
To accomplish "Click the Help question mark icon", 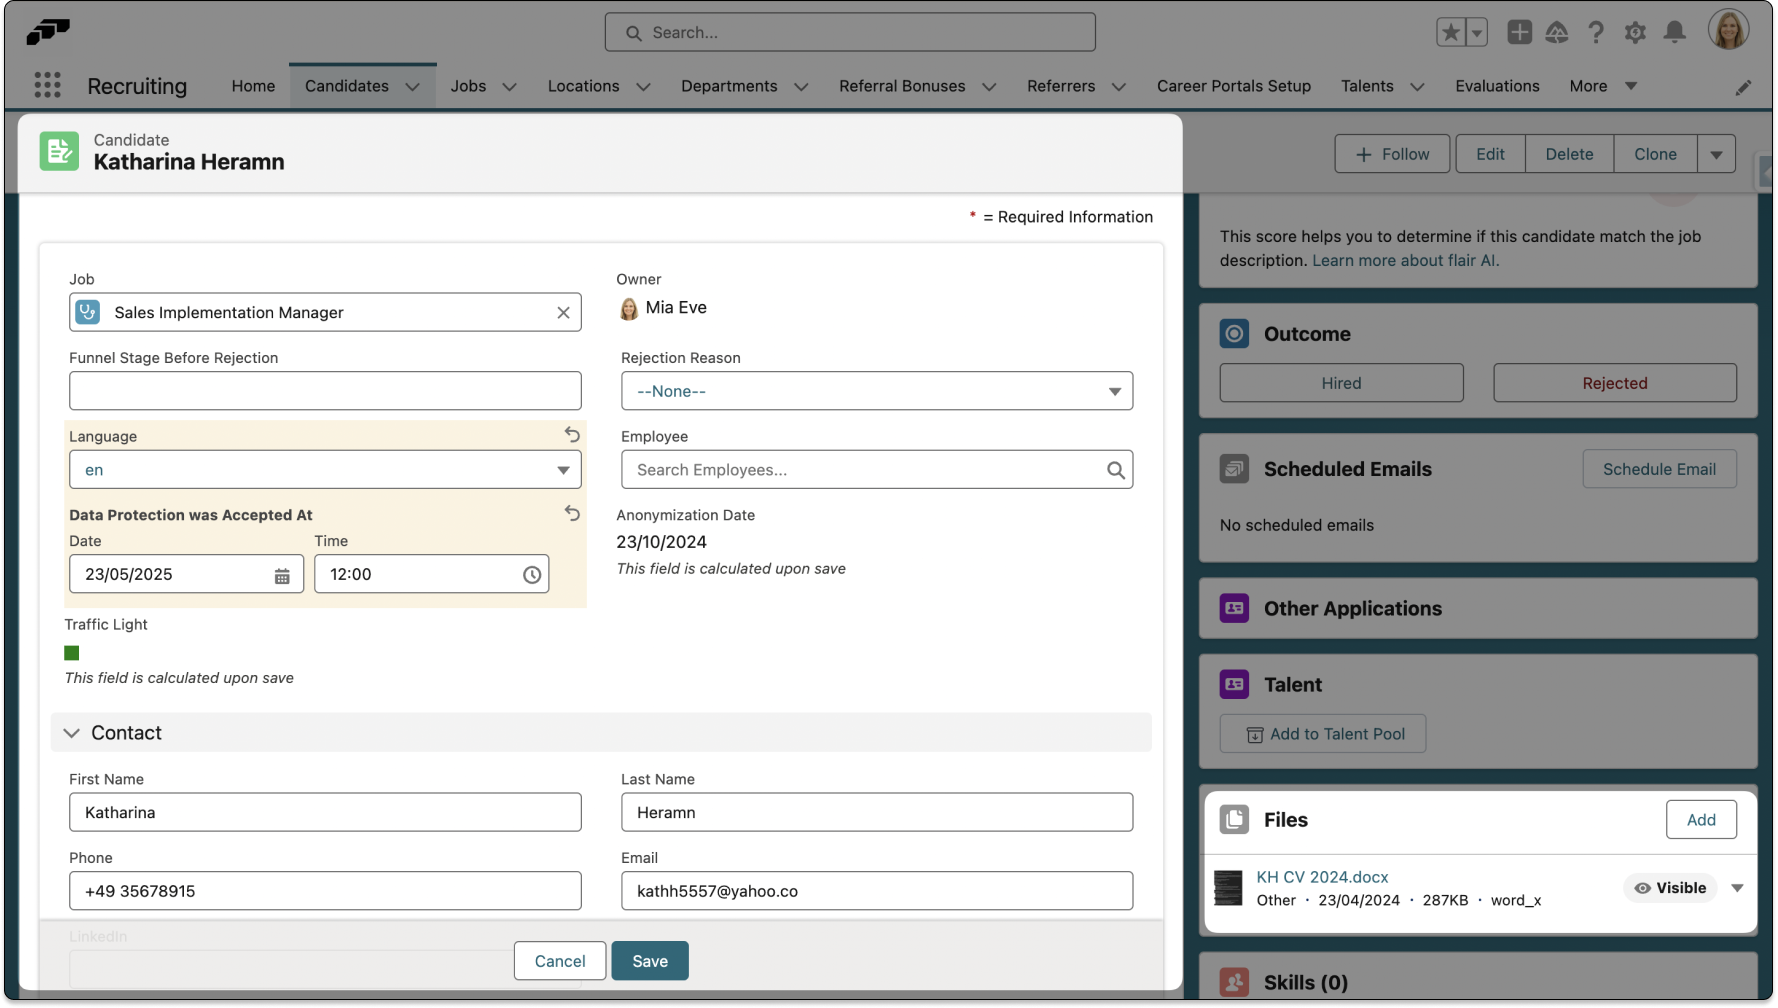I will pyautogui.click(x=1596, y=32).
